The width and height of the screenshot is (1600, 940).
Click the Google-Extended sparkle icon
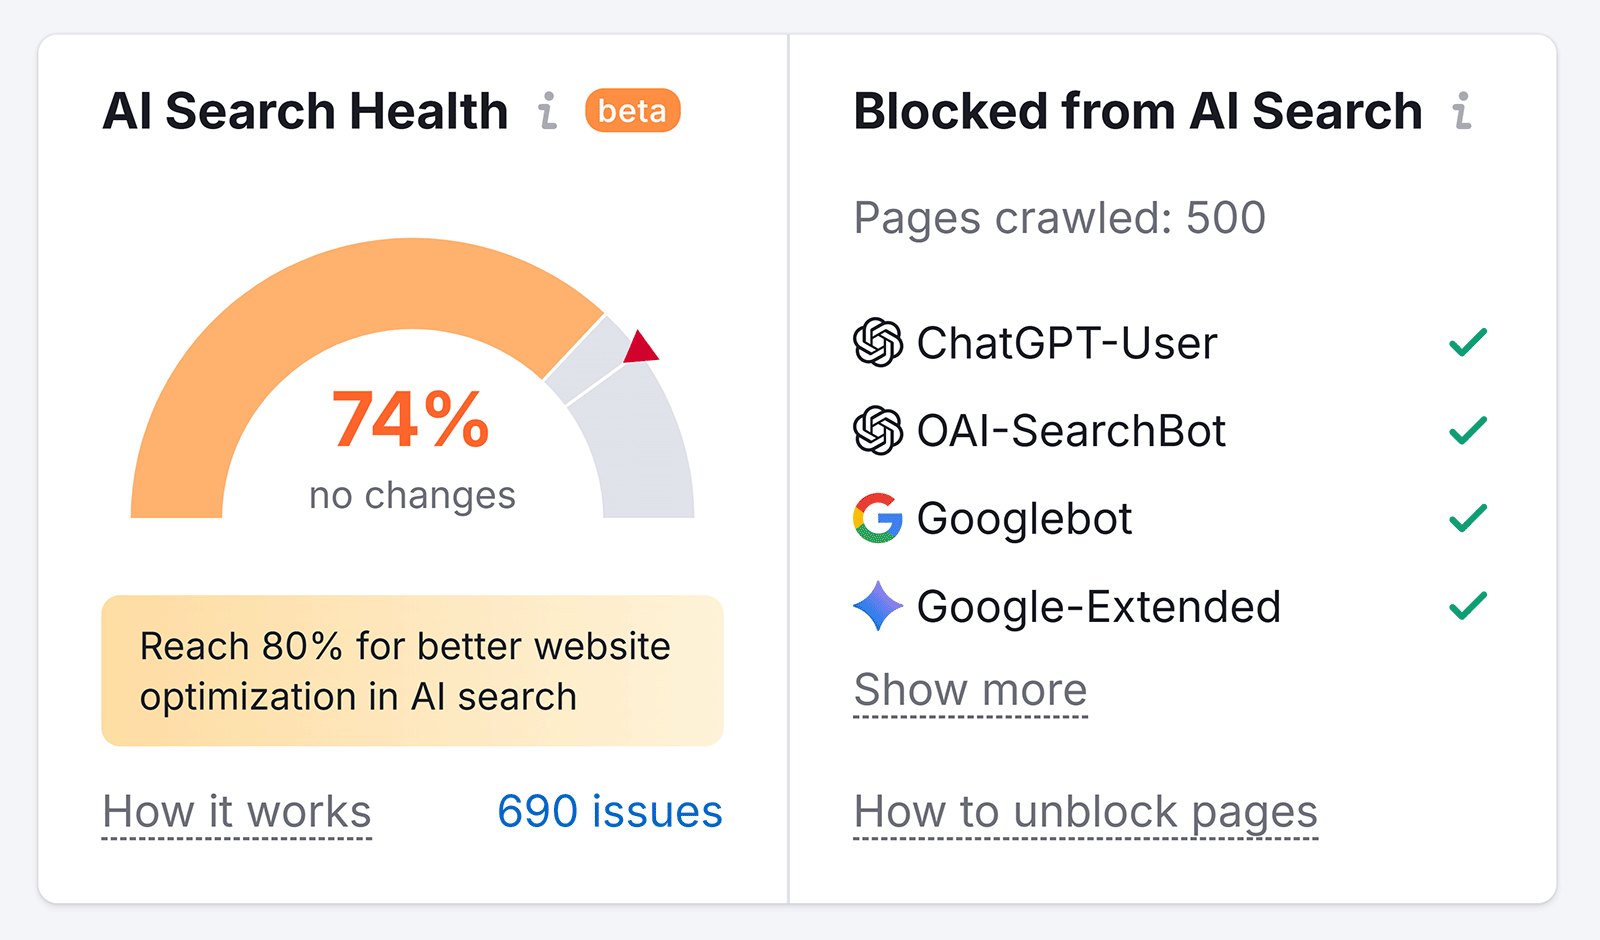pyautogui.click(x=878, y=605)
